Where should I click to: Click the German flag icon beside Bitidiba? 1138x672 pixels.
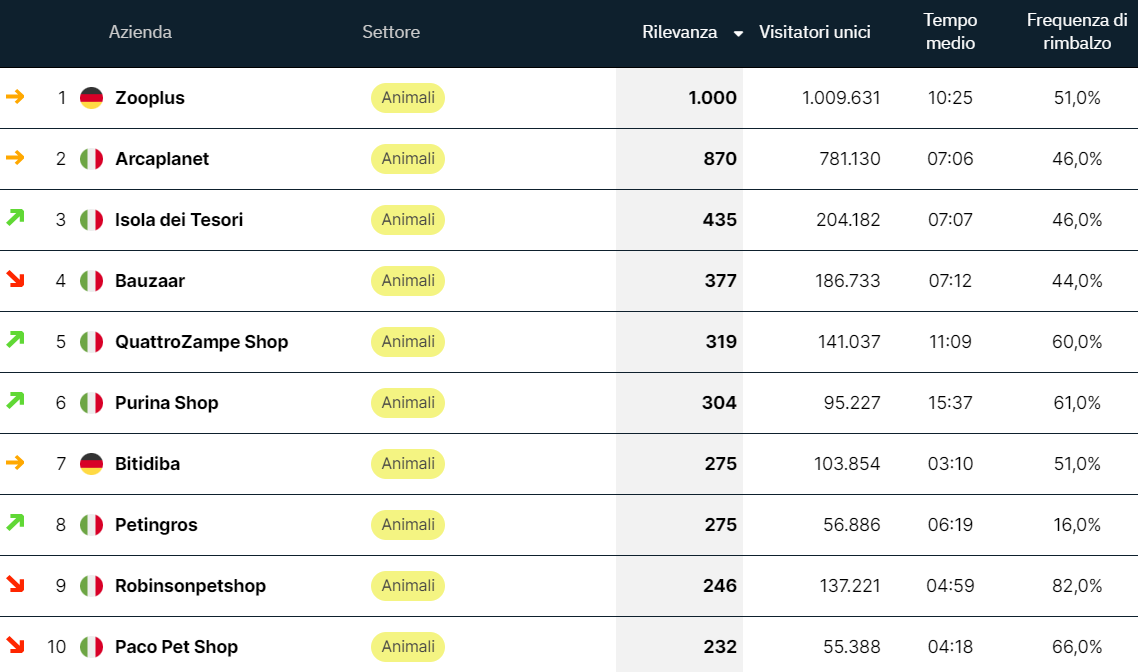[91, 464]
